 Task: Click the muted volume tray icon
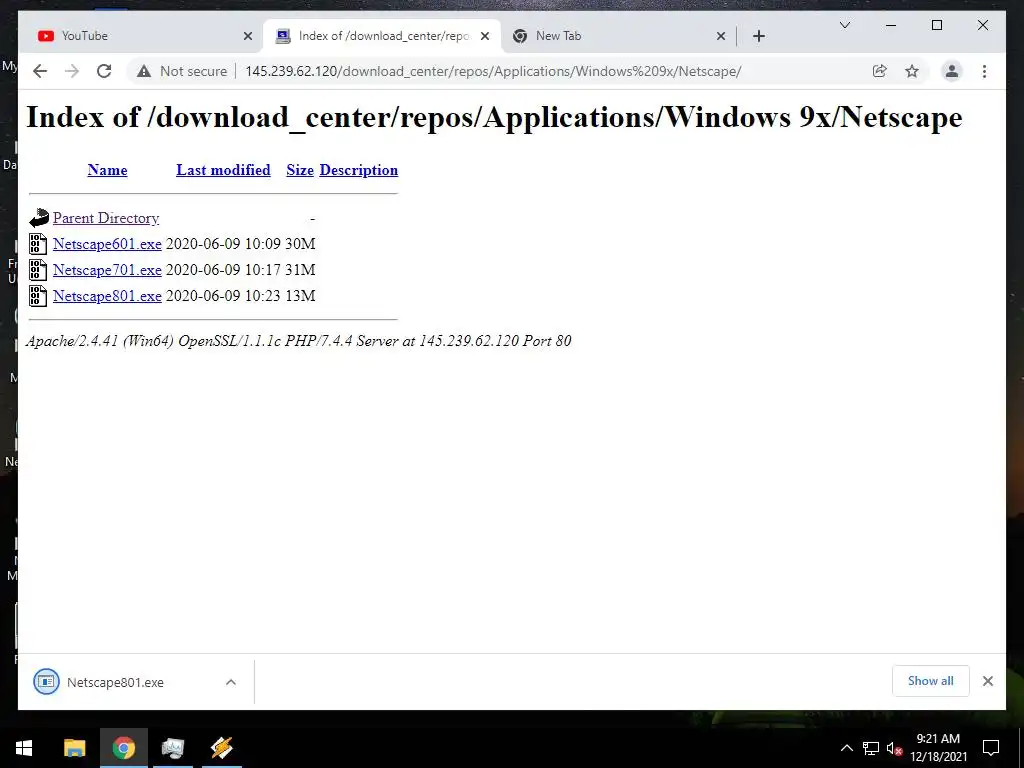[894, 748]
